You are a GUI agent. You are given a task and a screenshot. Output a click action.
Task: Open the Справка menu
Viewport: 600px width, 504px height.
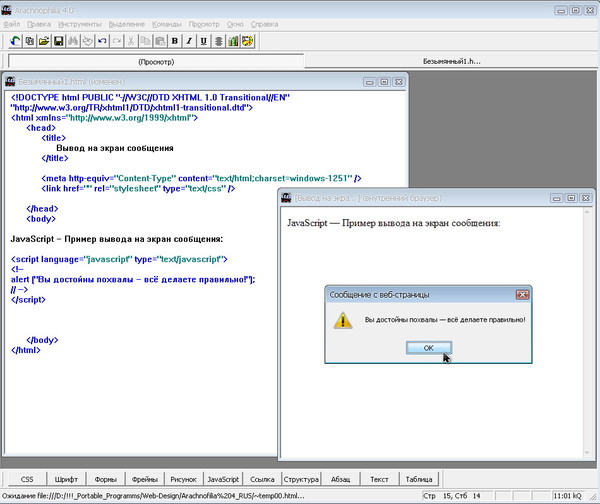[x=264, y=24]
